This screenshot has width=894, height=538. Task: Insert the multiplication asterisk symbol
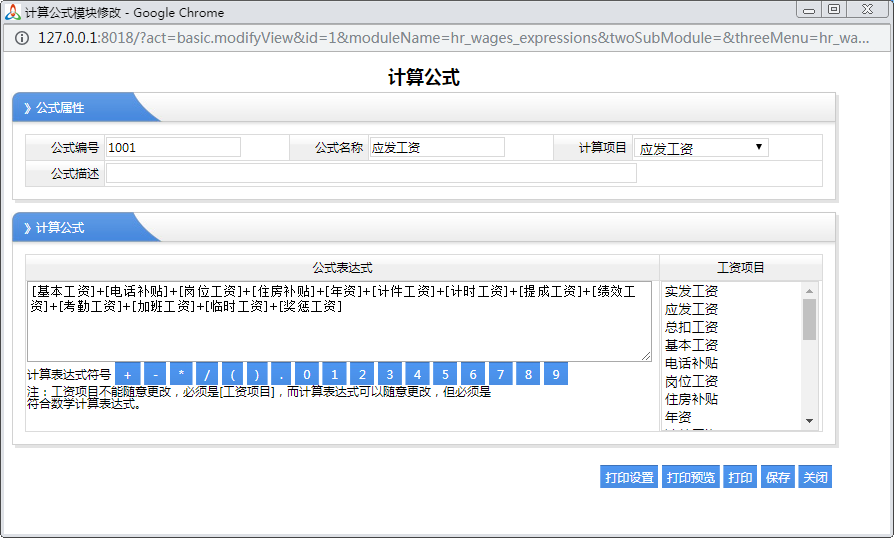click(182, 374)
